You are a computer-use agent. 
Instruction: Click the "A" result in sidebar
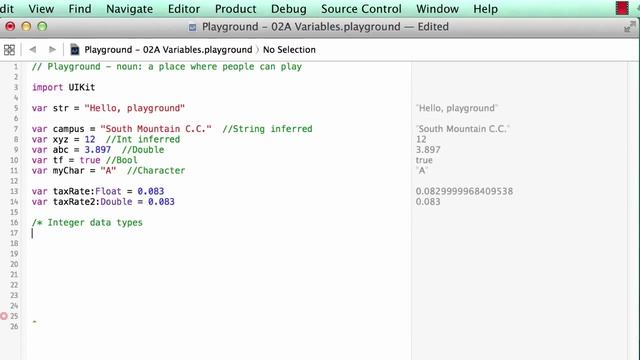[422, 171]
